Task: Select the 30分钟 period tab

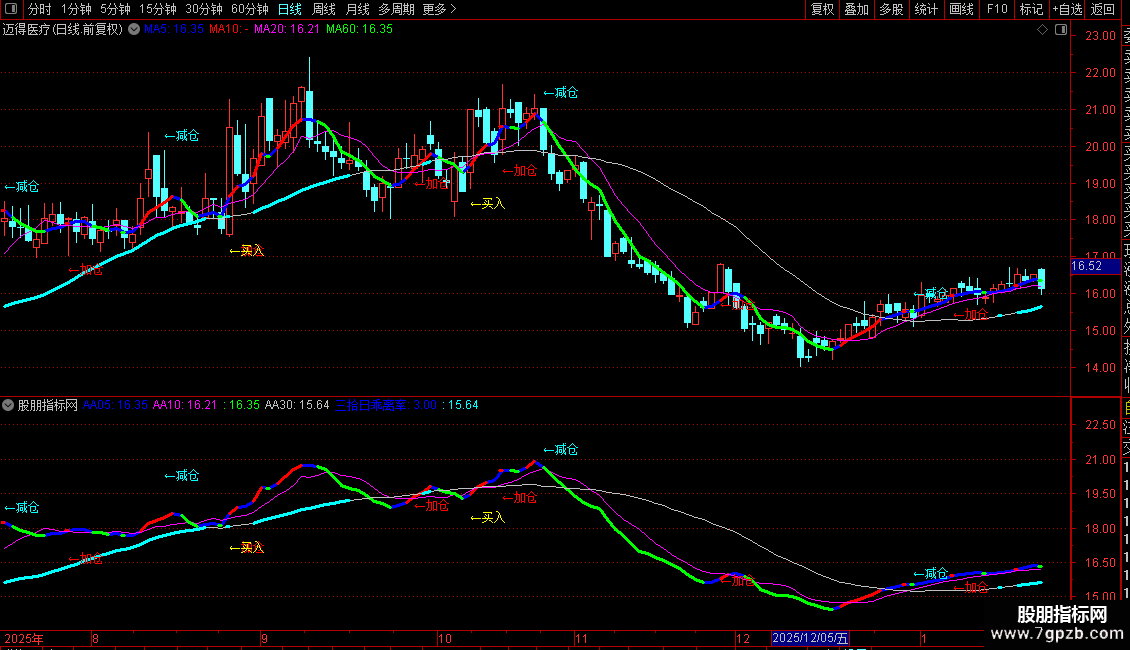Action: coord(204,9)
